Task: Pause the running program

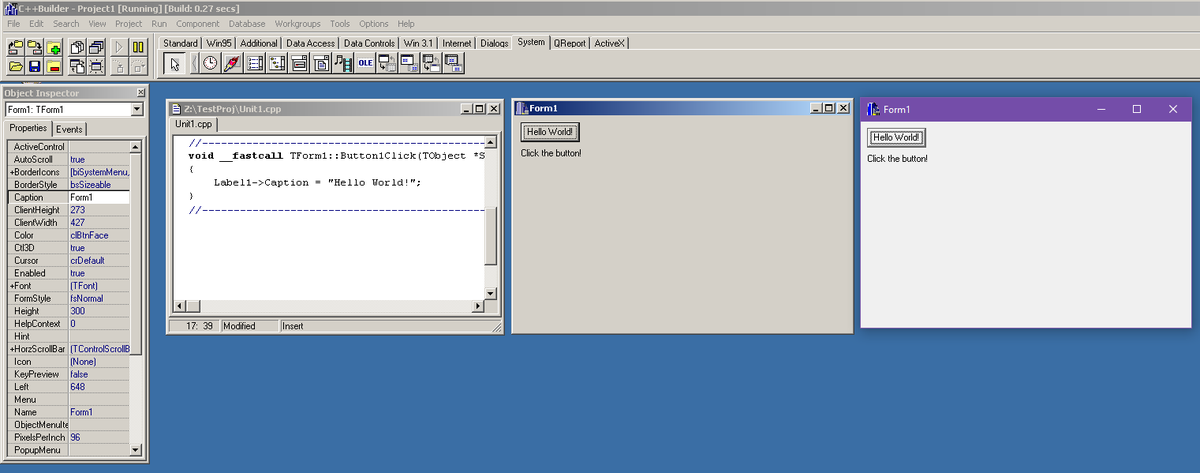Action: click(138, 47)
